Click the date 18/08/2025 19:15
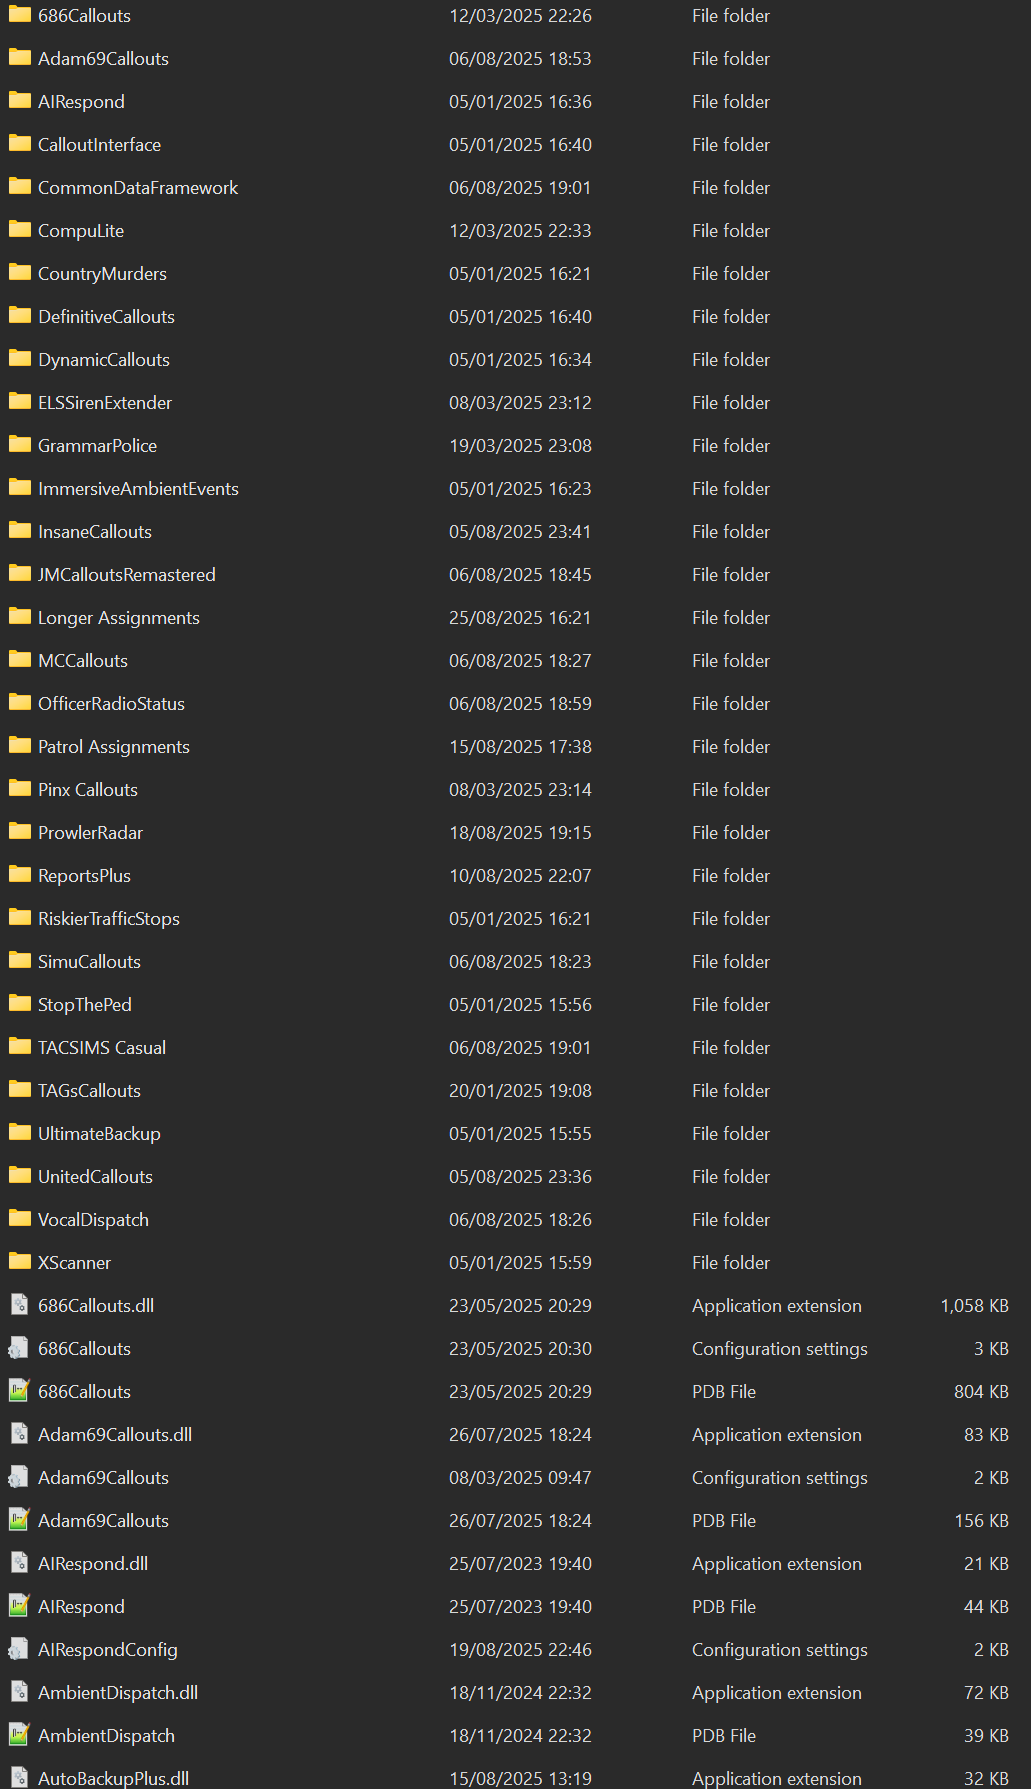The height and width of the screenshot is (1789, 1031). tap(520, 833)
